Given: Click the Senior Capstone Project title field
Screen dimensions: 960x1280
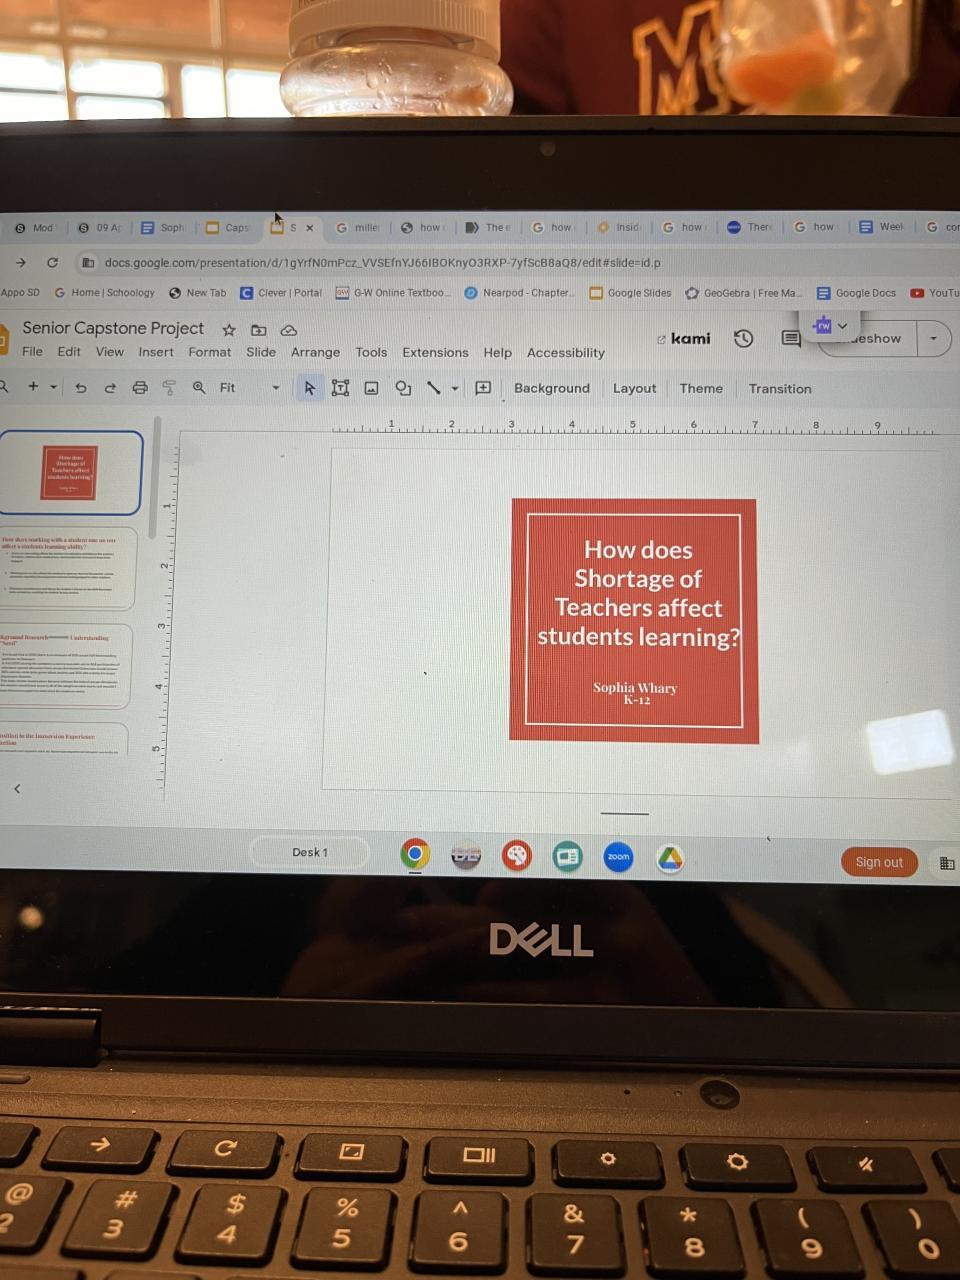Looking at the screenshot, I should click(x=113, y=328).
